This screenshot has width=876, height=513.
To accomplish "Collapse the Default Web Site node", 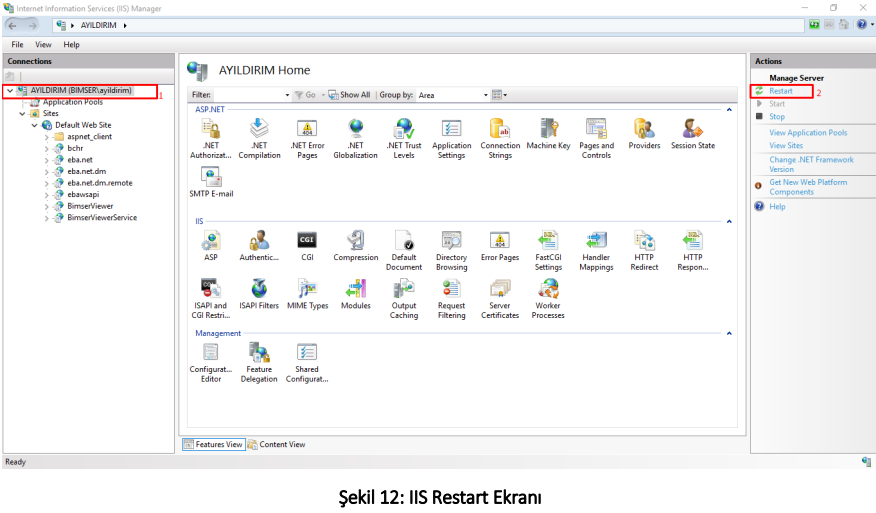I will [34, 125].
